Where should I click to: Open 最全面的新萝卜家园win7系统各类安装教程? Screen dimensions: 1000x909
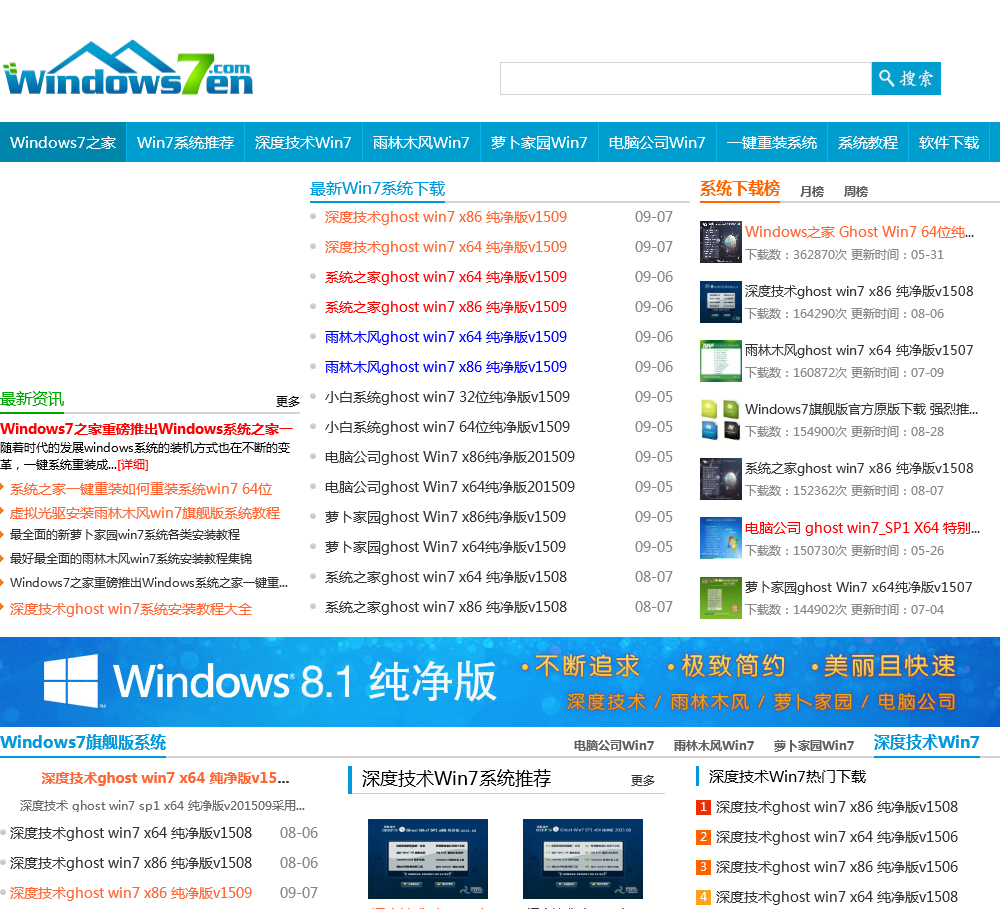pyautogui.click(x=125, y=535)
